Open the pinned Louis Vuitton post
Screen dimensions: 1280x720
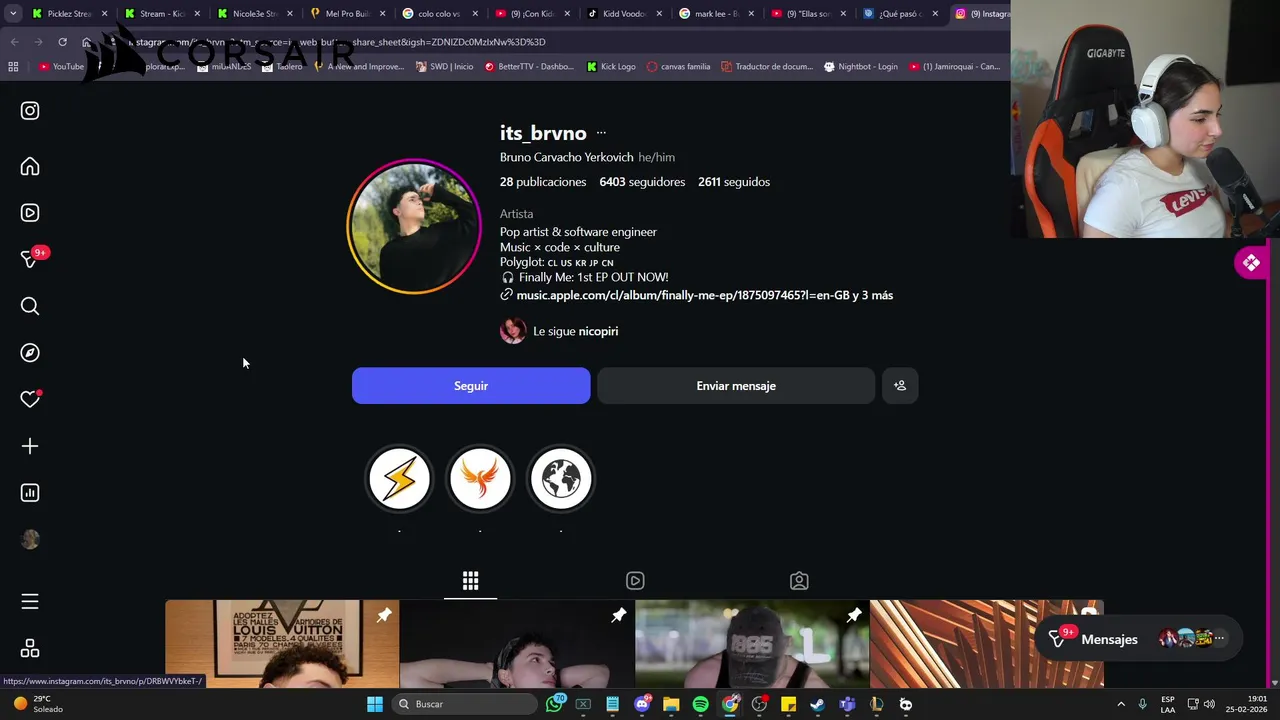tap(282, 644)
